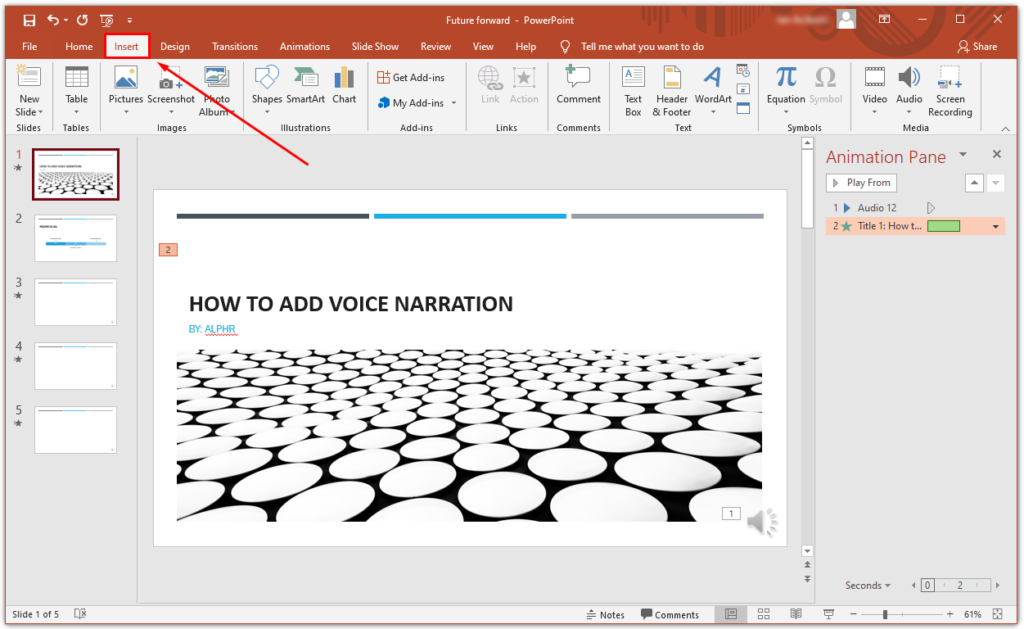Insert Audio from Media group
Image resolution: width=1024 pixels, height=629 pixels.
tap(909, 91)
